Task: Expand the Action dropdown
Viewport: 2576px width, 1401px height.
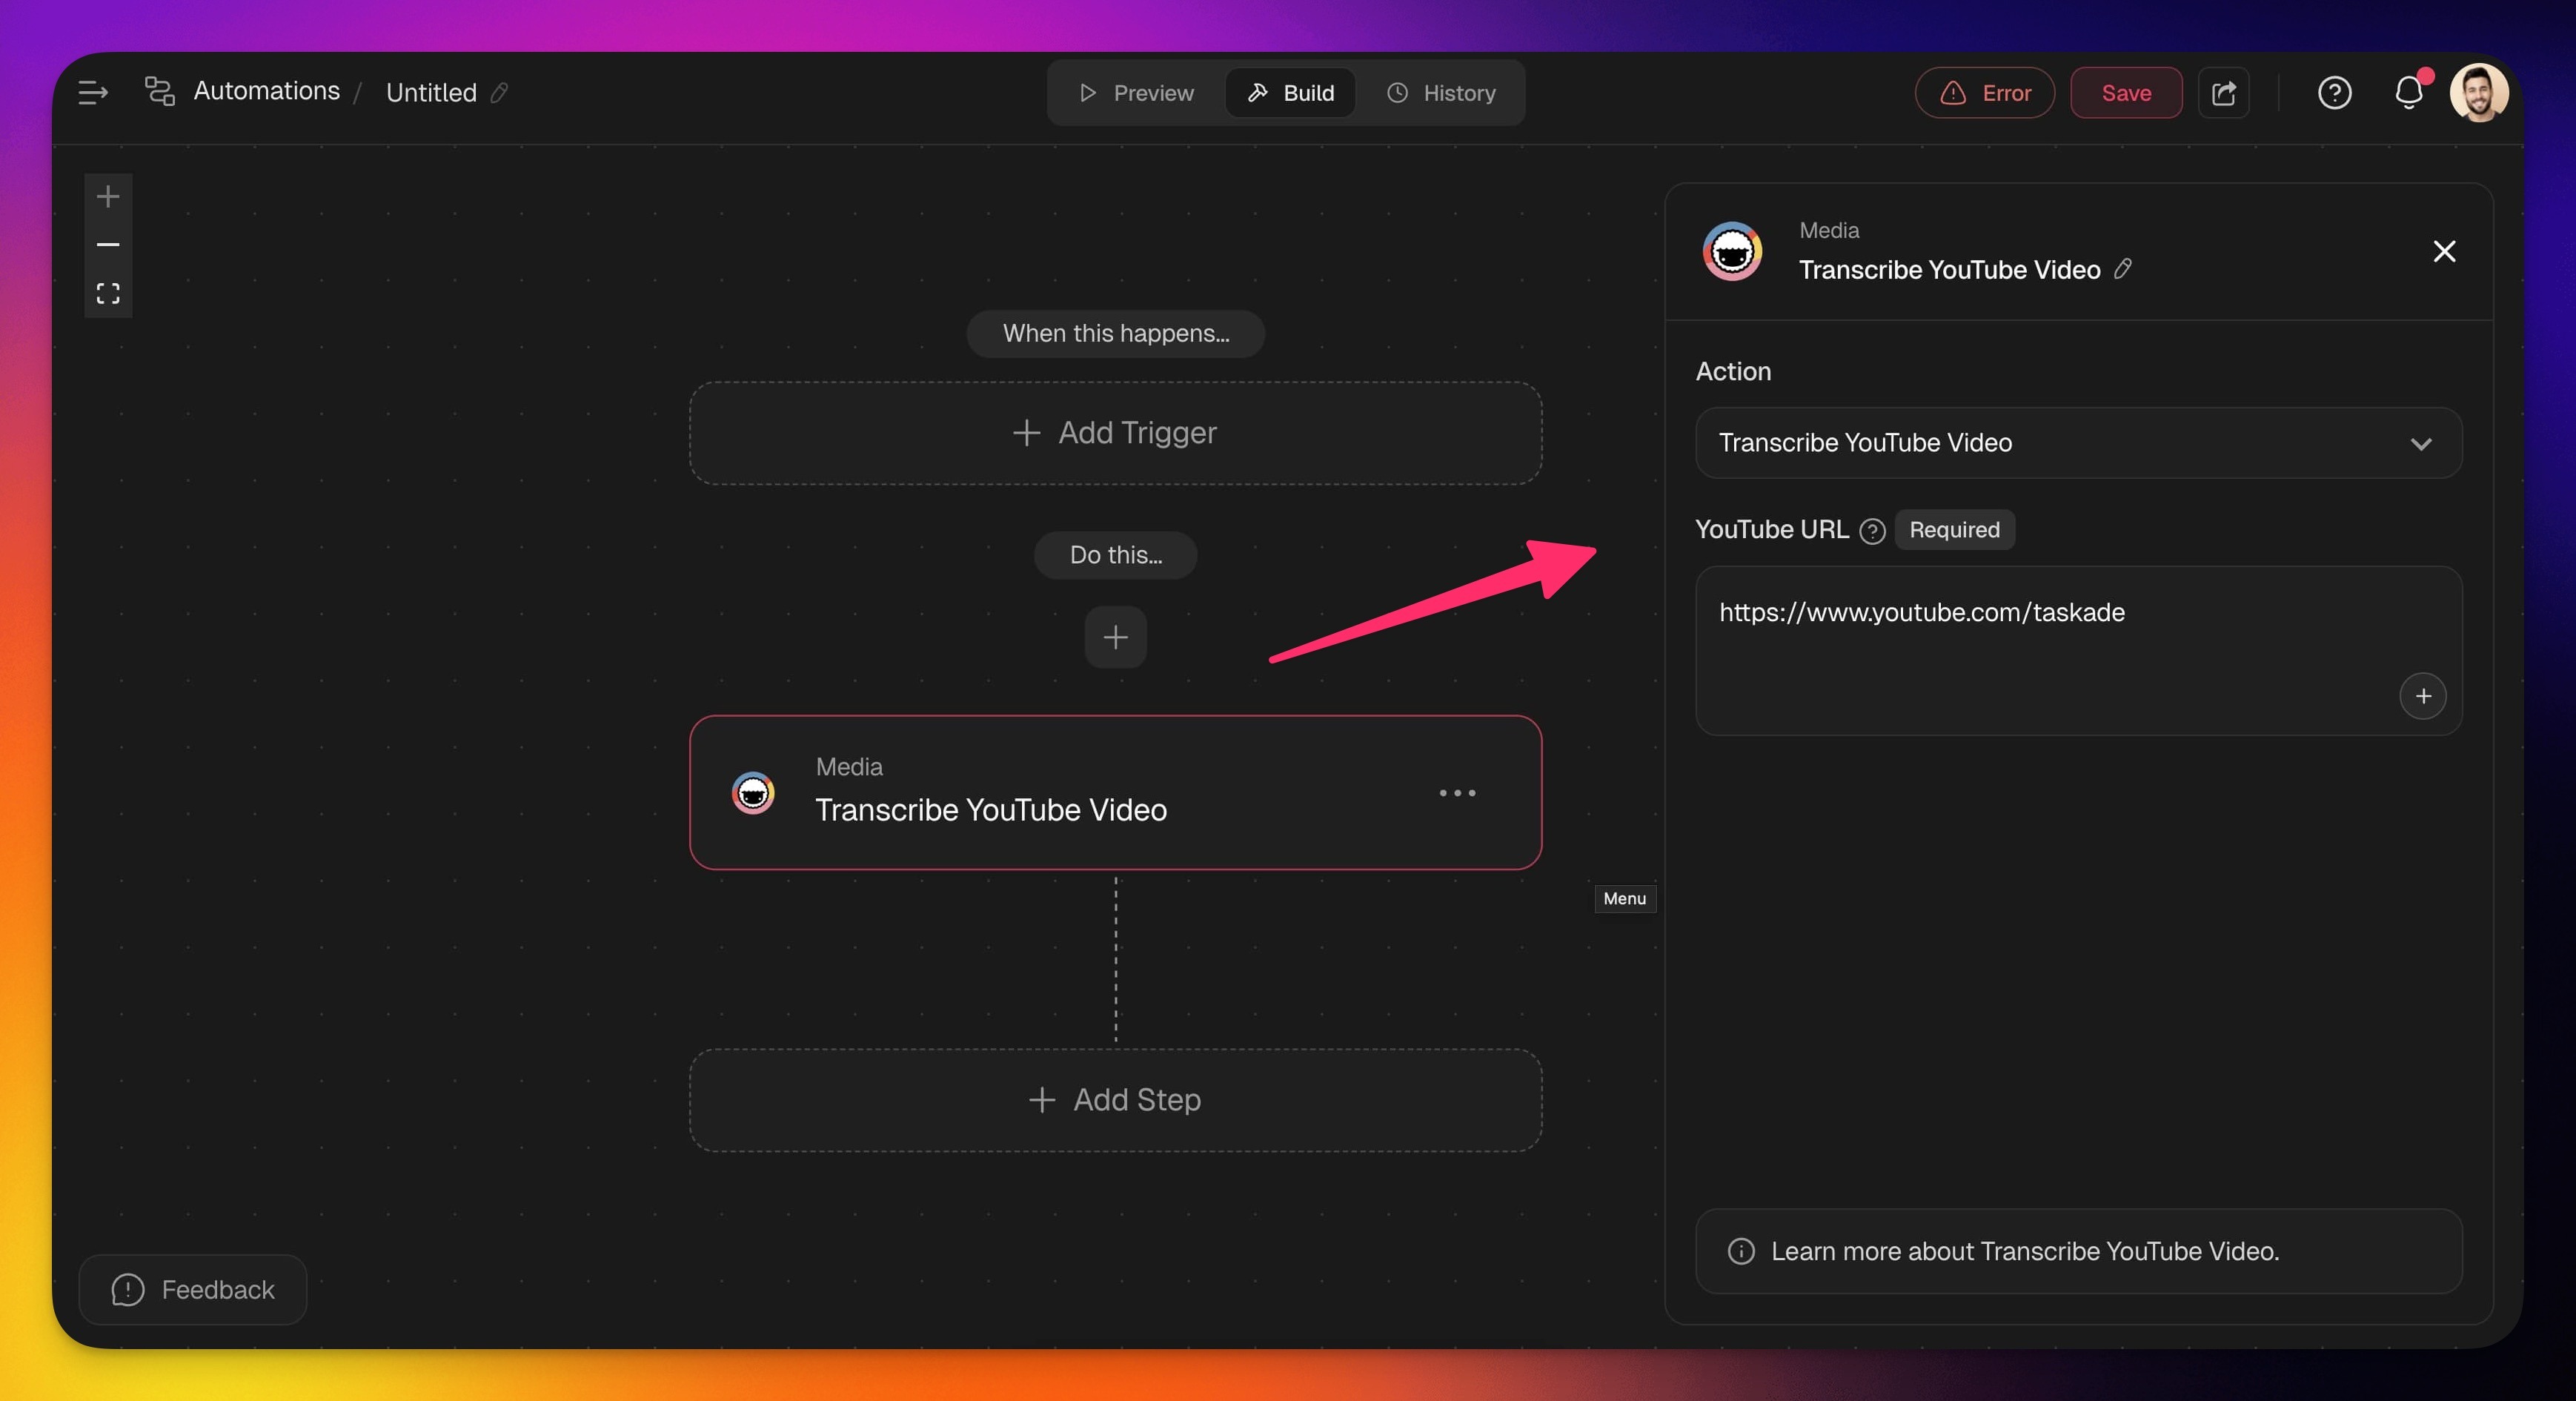Action: [x=2078, y=443]
